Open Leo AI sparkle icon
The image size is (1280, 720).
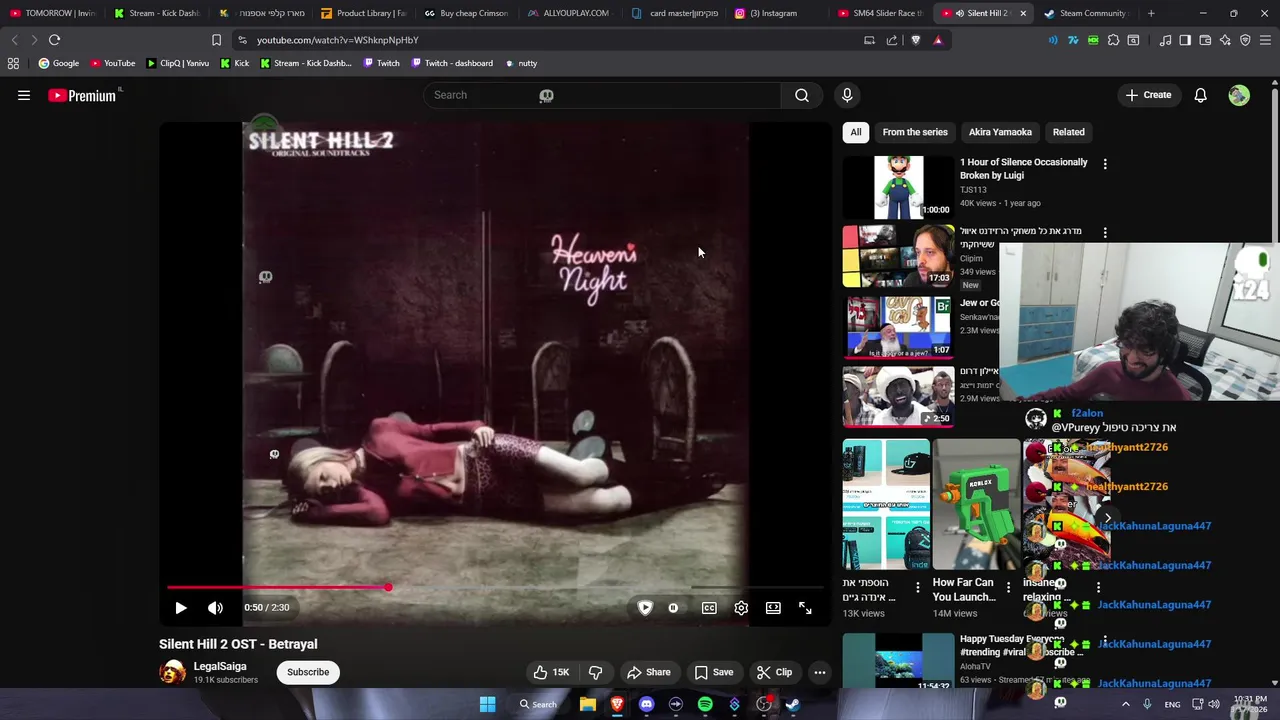coord(1225,40)
